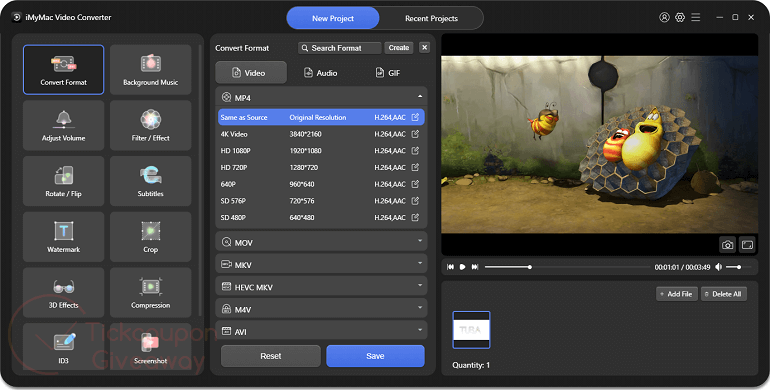Select the HD 1080P 1920*1080 row
The image size is (770, 390).
point(321,151)
